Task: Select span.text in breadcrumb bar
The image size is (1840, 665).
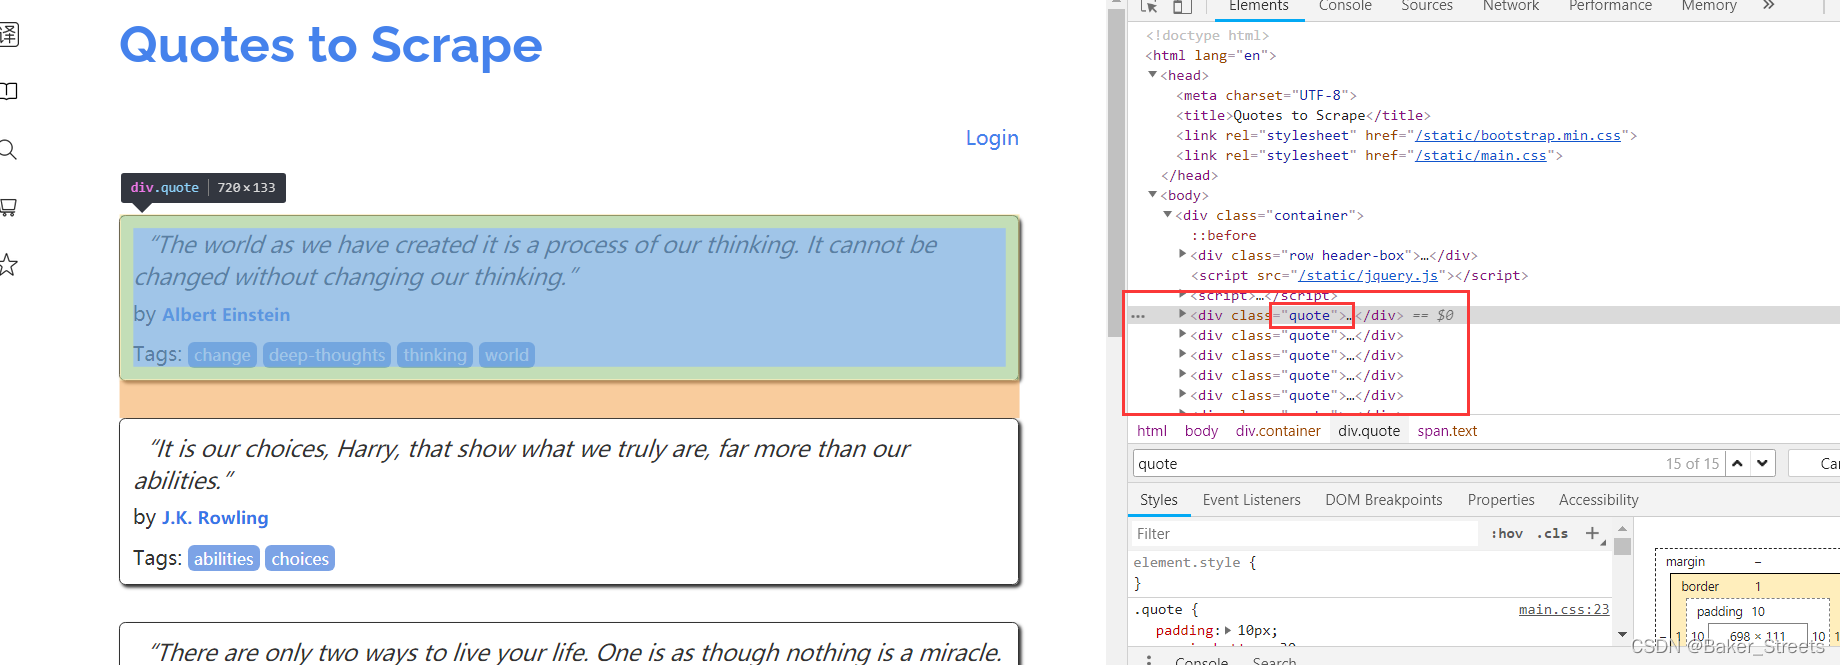Action: pyautogui.click(x=1447, y=431)
